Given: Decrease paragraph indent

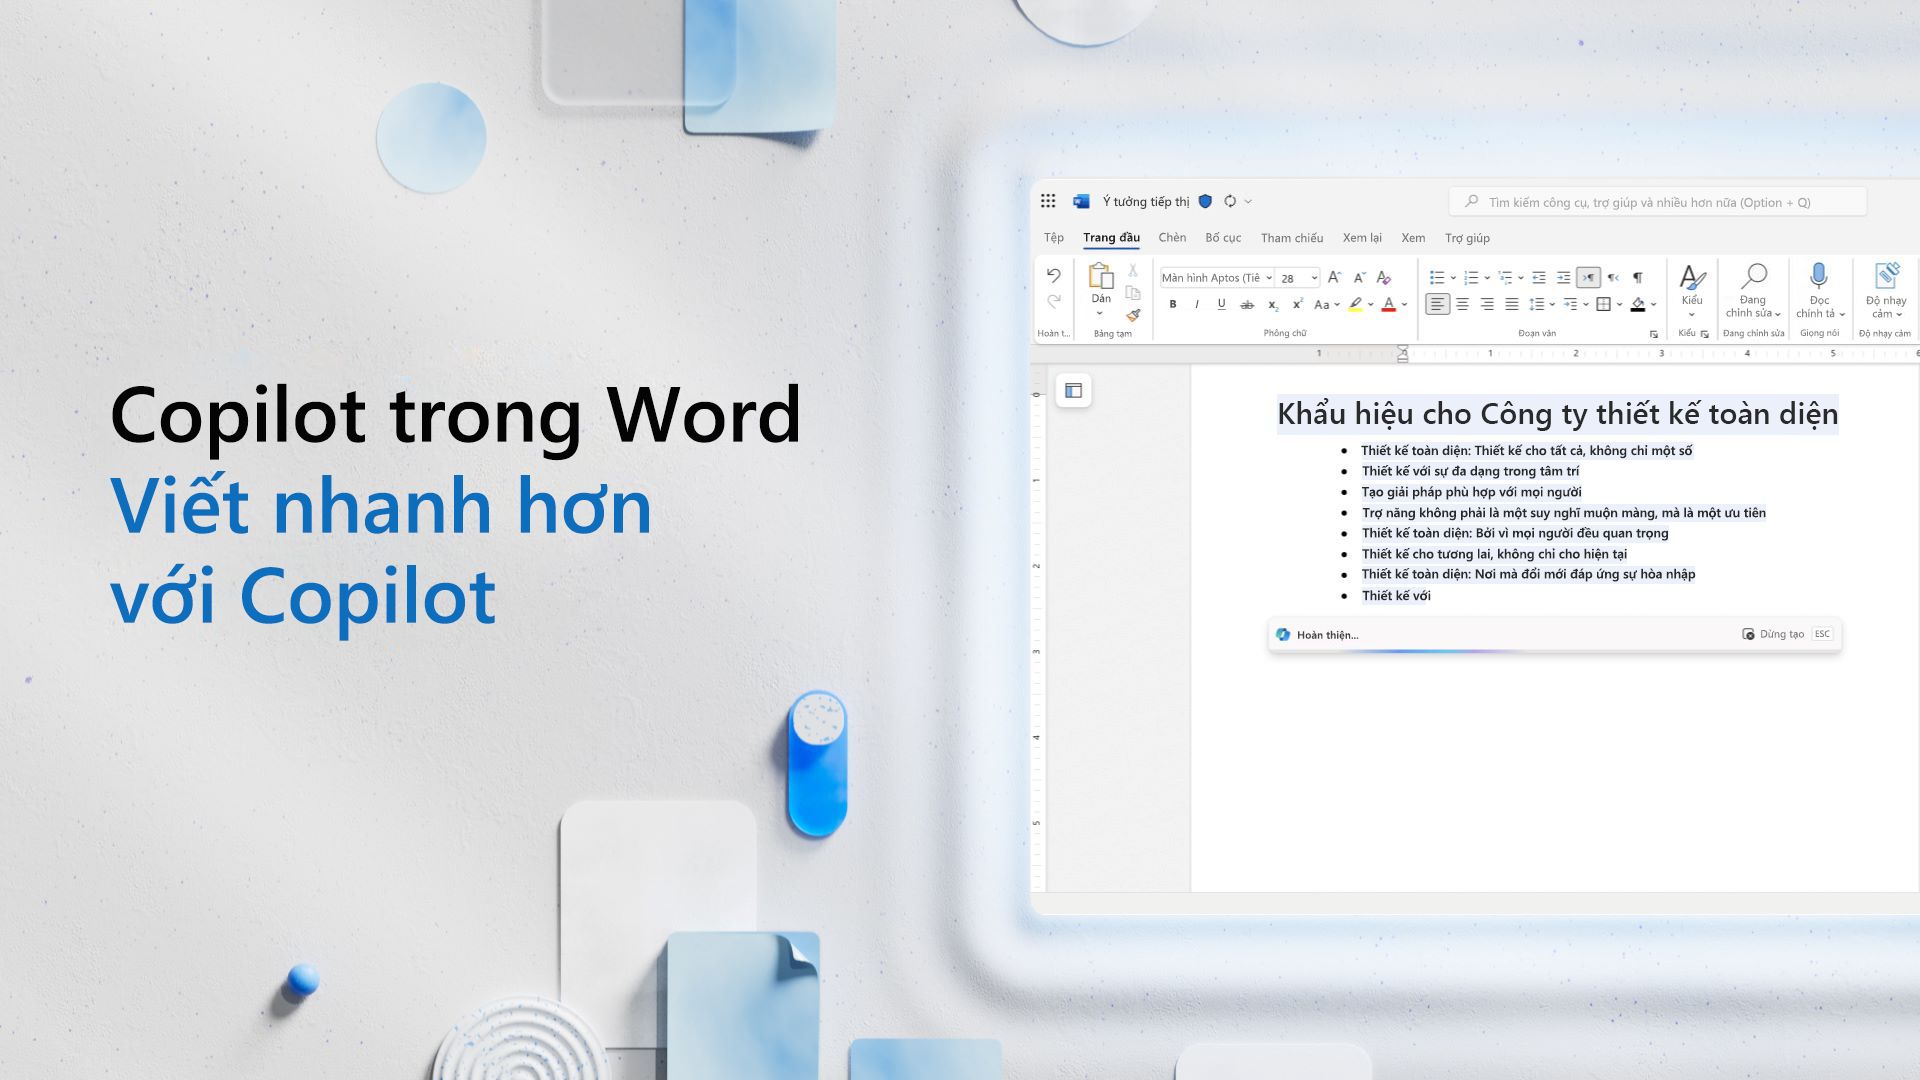Looking at the screenshot, I should [x=1539, y=277].
